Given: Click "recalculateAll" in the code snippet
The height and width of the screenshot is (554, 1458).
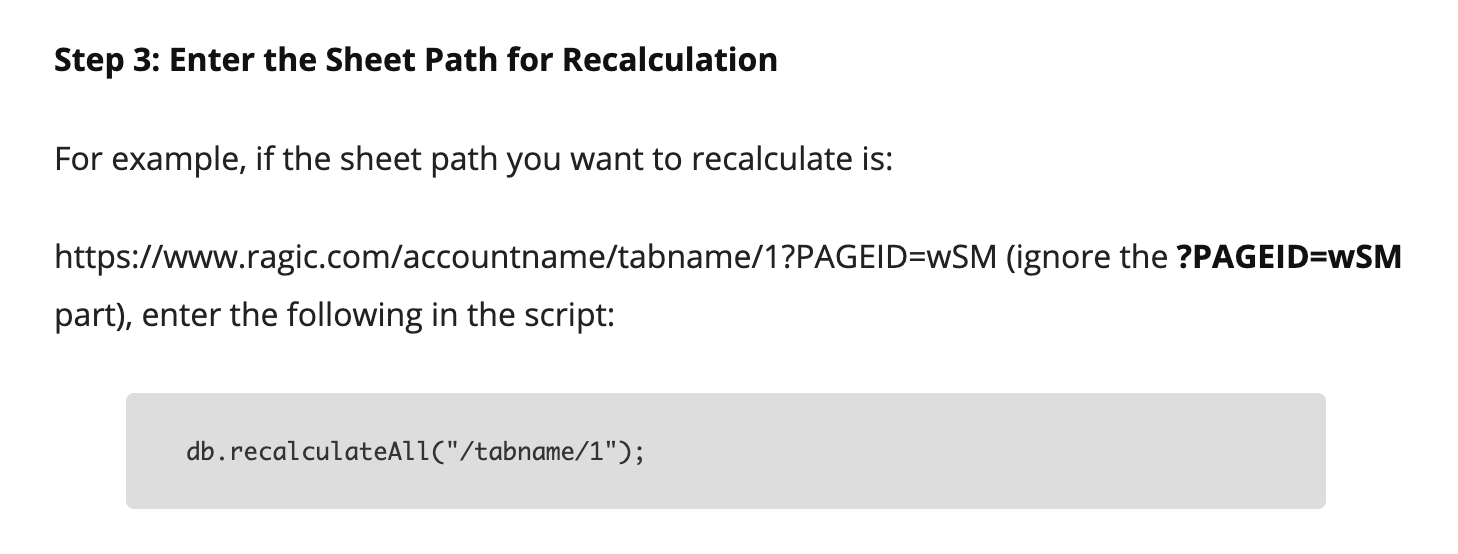Looking at the screenshot, I should click(x=332, y=452).
